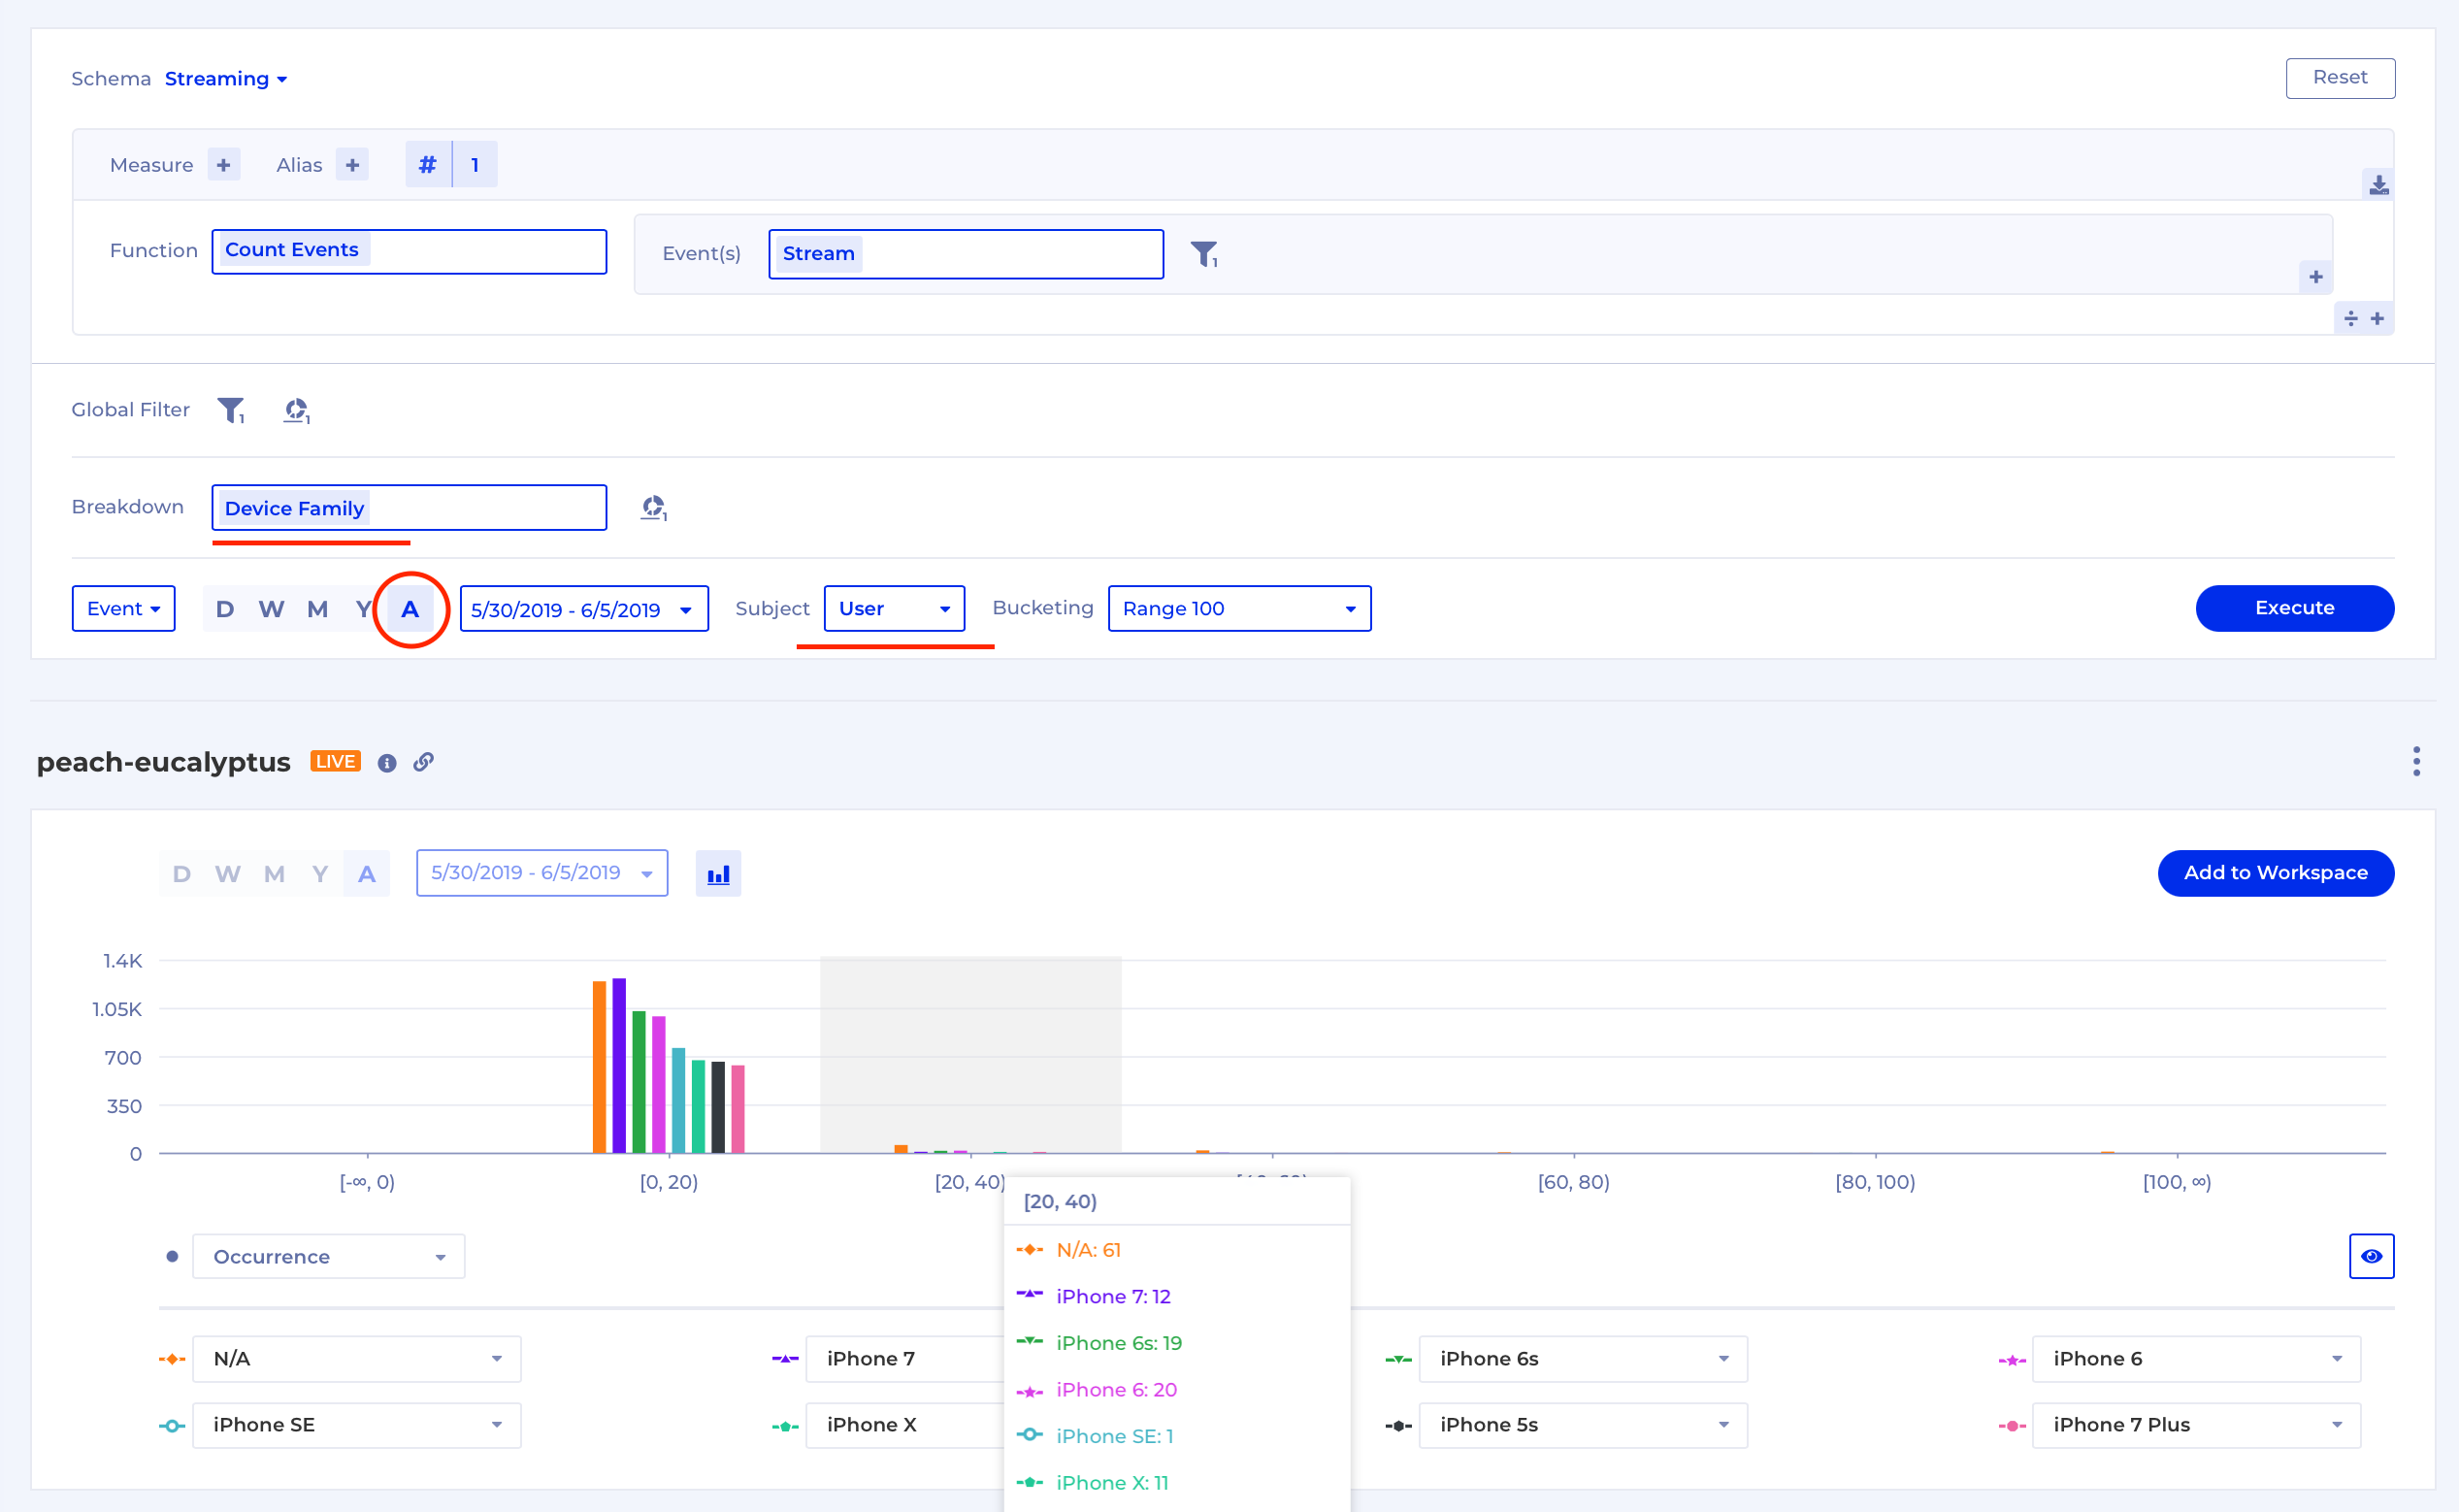Toggle series visibility with the eye icon
The image size is (2459, 1512).
[x=2371, y=1256]
